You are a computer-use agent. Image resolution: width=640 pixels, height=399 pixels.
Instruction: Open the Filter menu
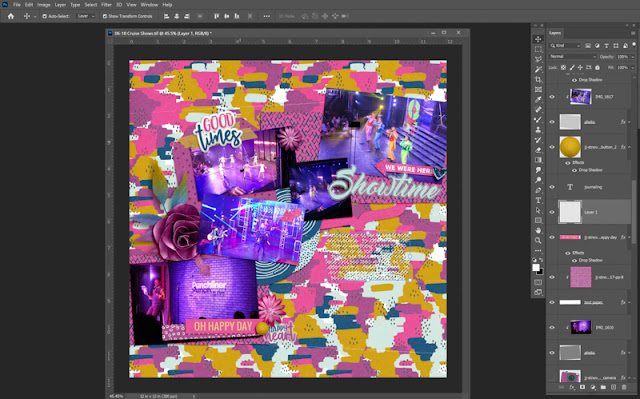[106, 5]
